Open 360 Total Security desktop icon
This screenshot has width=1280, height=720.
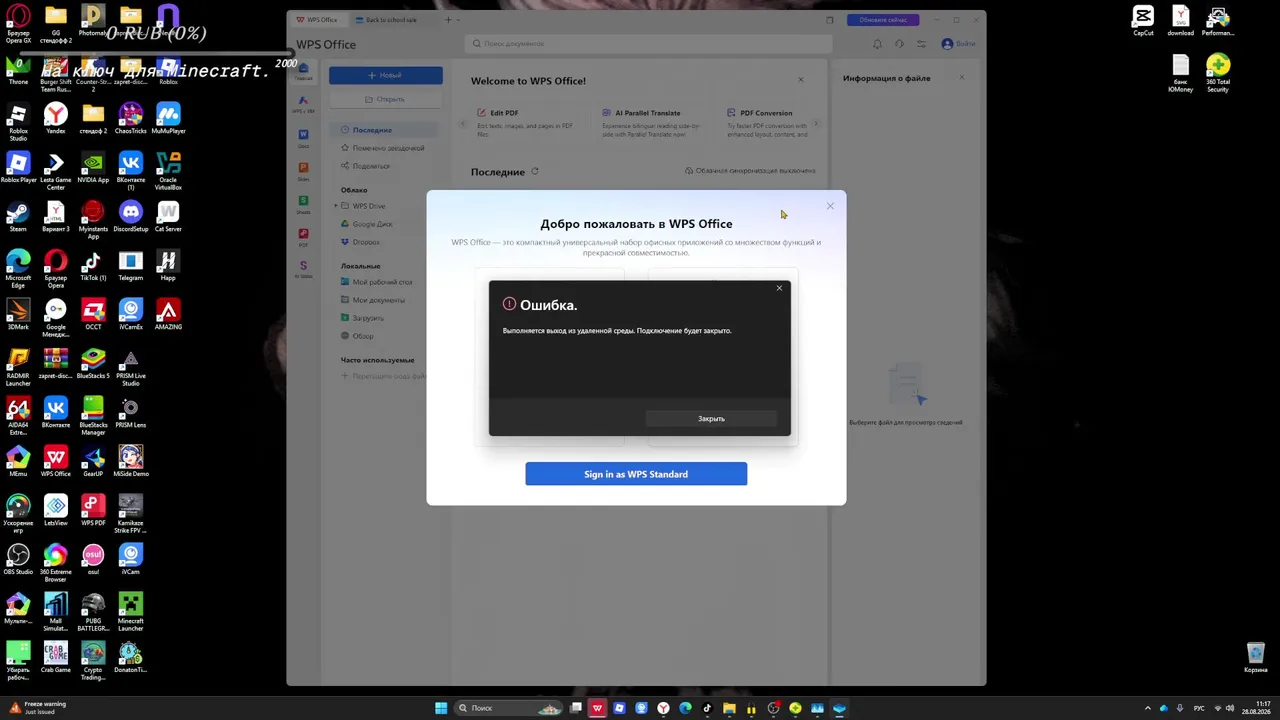[1218, 72]
